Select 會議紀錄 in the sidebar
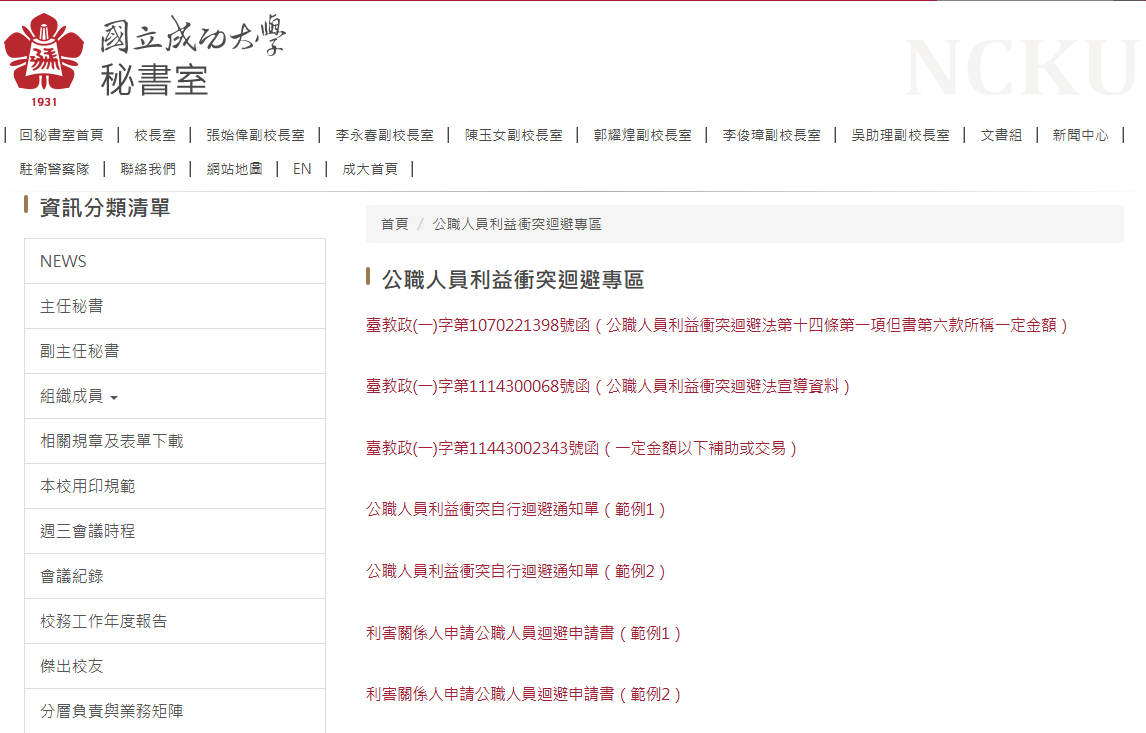1146x733 pixels. 71,576
